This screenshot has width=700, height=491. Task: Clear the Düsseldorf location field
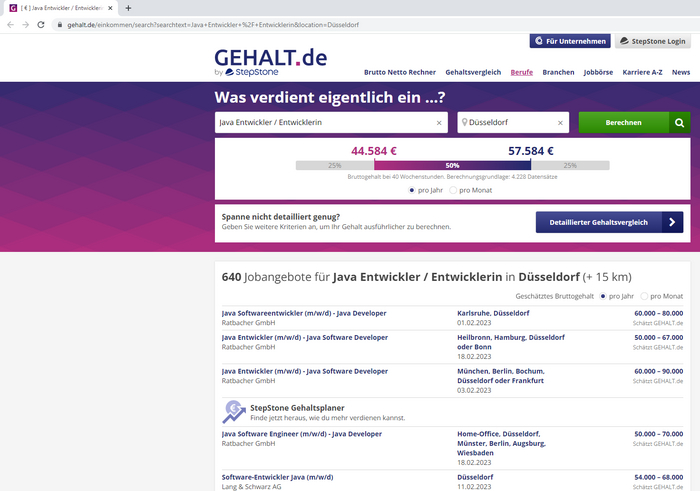tap(560, 123)
